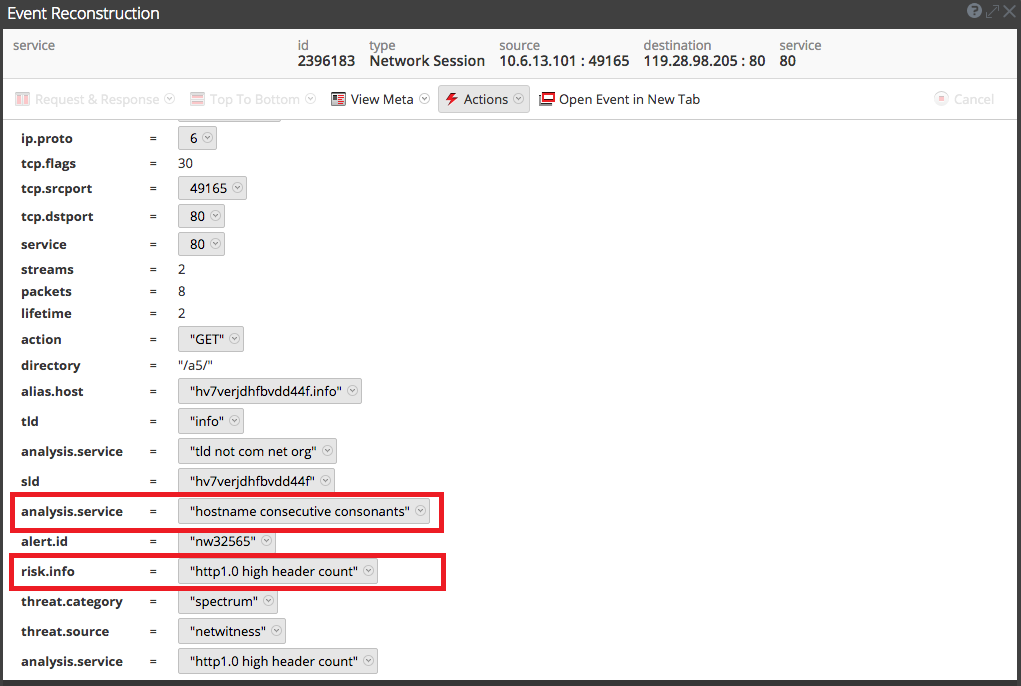Click the View Meta icon
Viewport: 1021px width, 686px height.
(x=338, y=99)
